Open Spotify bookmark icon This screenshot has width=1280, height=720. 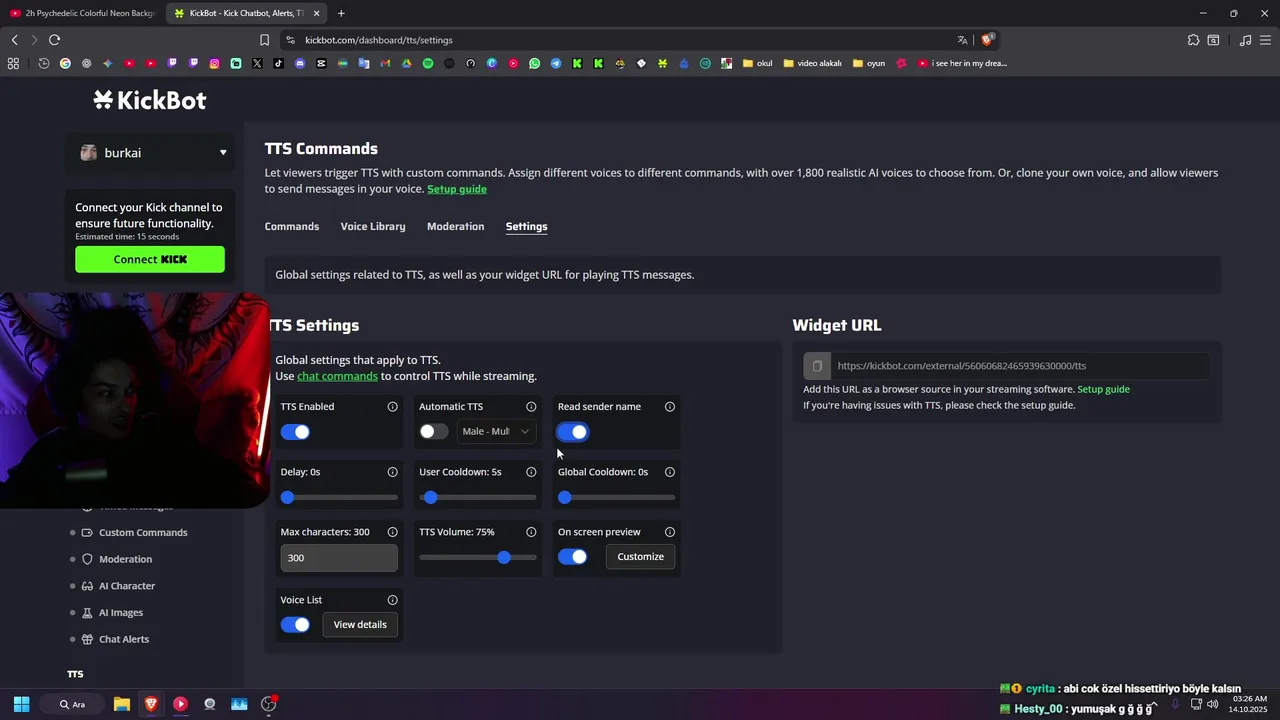pyautogui.click(x=428, y=63)
